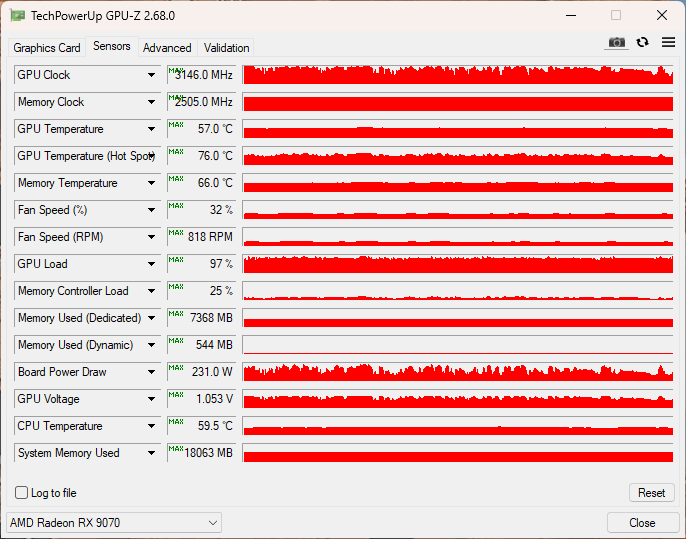The height and width of the screenshot is (539, 686).
Task: Open the AMD Radeon RX 9070 GPU selector
Action: (x=114, y=523)
